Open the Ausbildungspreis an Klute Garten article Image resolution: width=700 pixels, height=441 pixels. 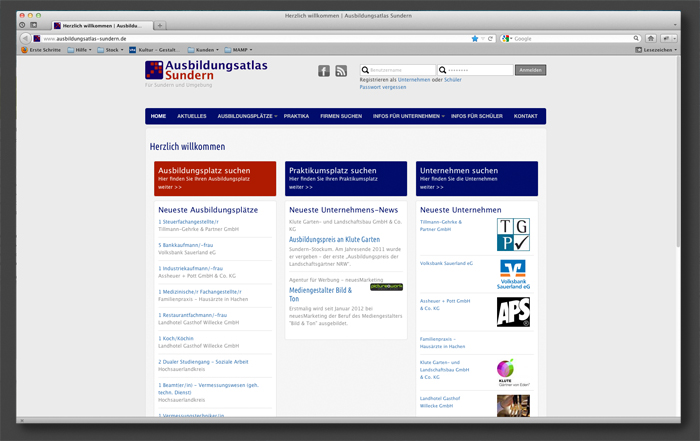click(x=334, y=240)
